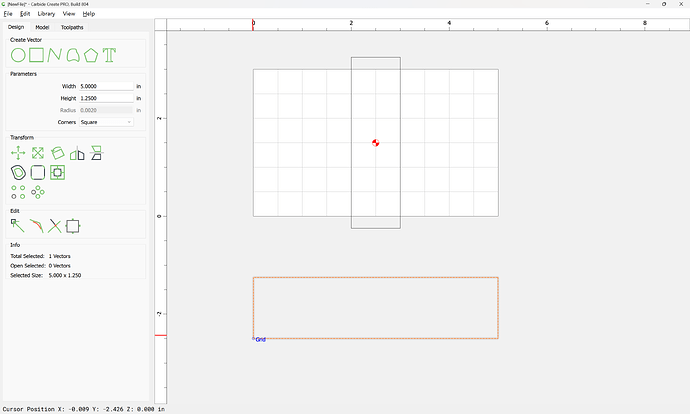Open the Corners dropdown set to Square
Screen dimensions: 690x414
pos(106,122)
